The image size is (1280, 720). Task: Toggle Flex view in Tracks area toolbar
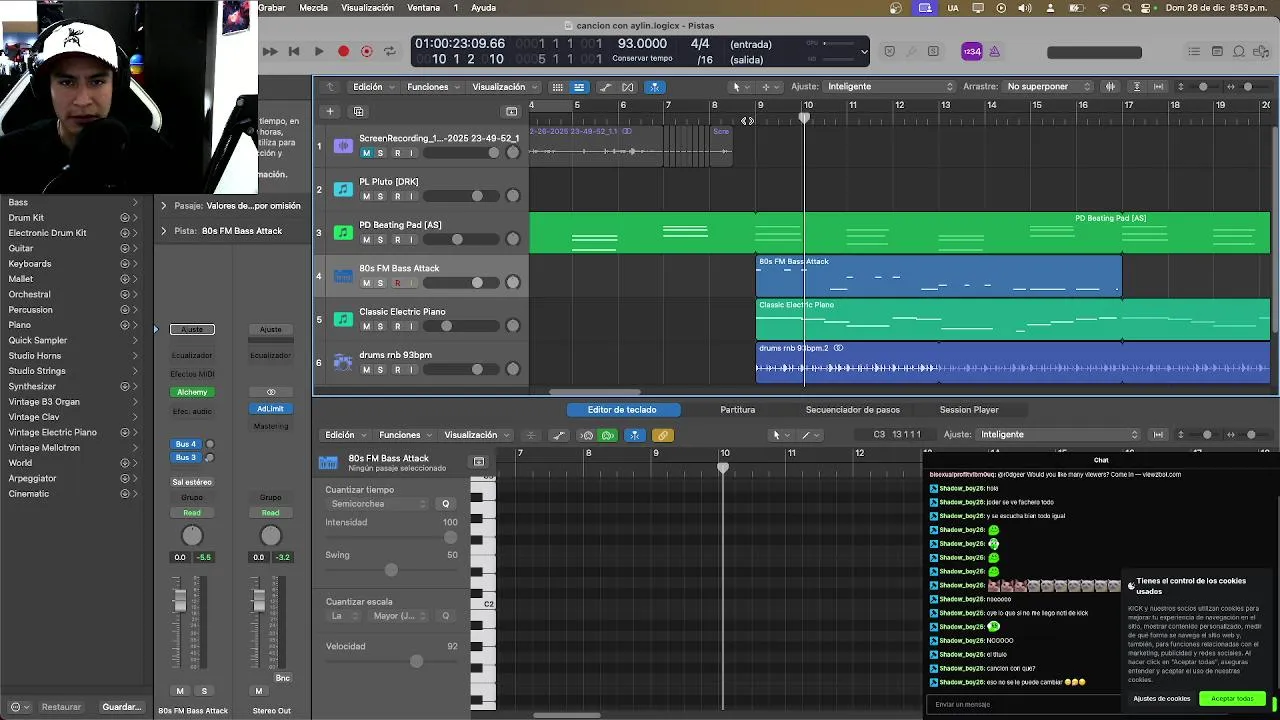pos(628,87)
